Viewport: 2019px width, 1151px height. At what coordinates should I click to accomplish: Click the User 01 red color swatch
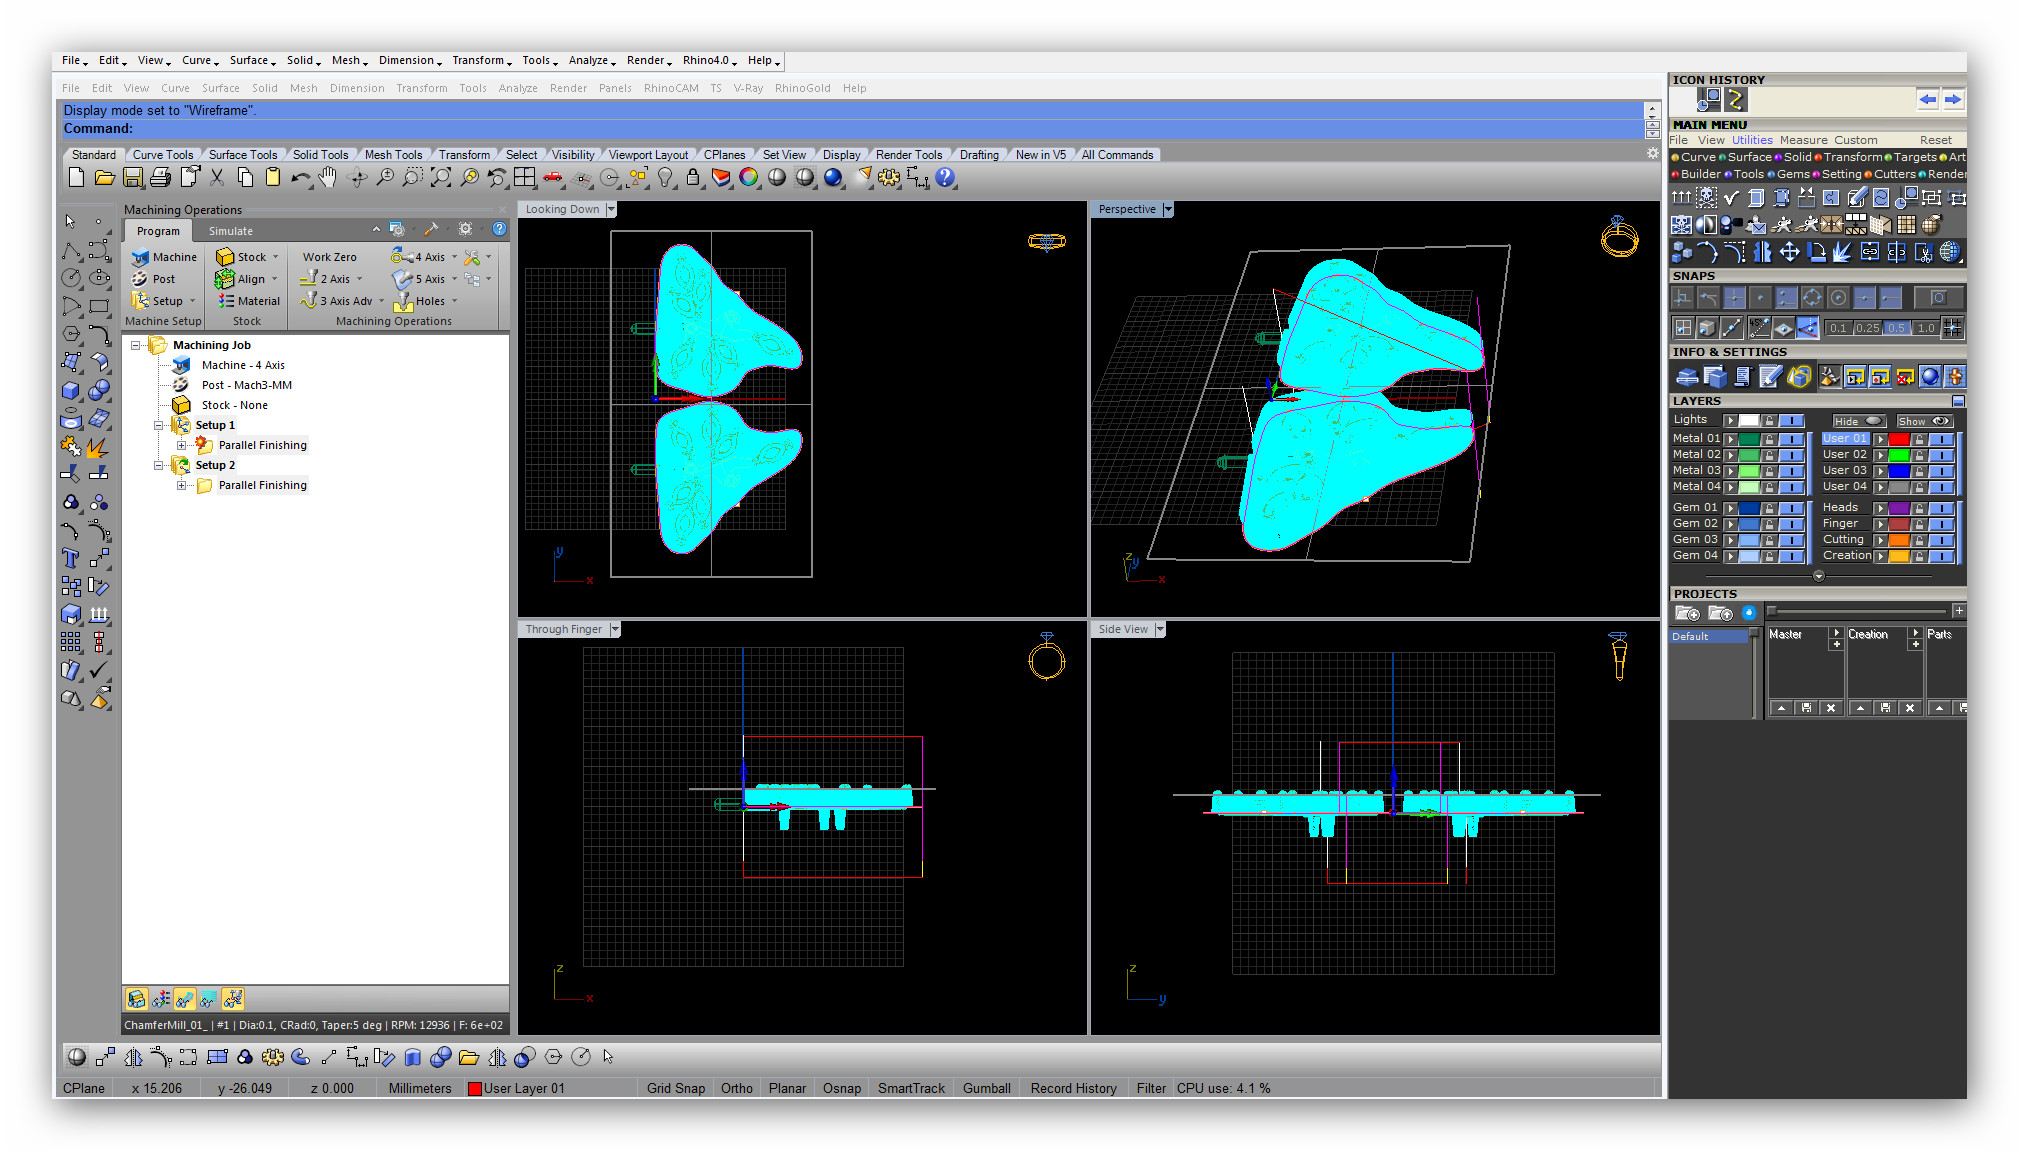coord(1898,439)
